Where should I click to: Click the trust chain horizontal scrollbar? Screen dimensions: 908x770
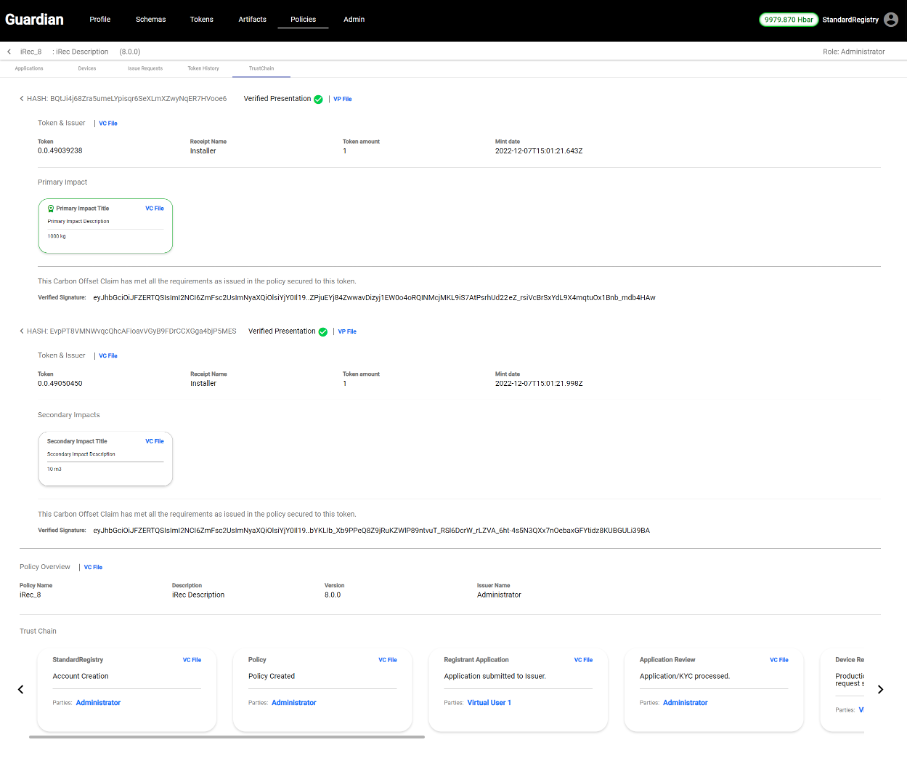coord(227,737)
